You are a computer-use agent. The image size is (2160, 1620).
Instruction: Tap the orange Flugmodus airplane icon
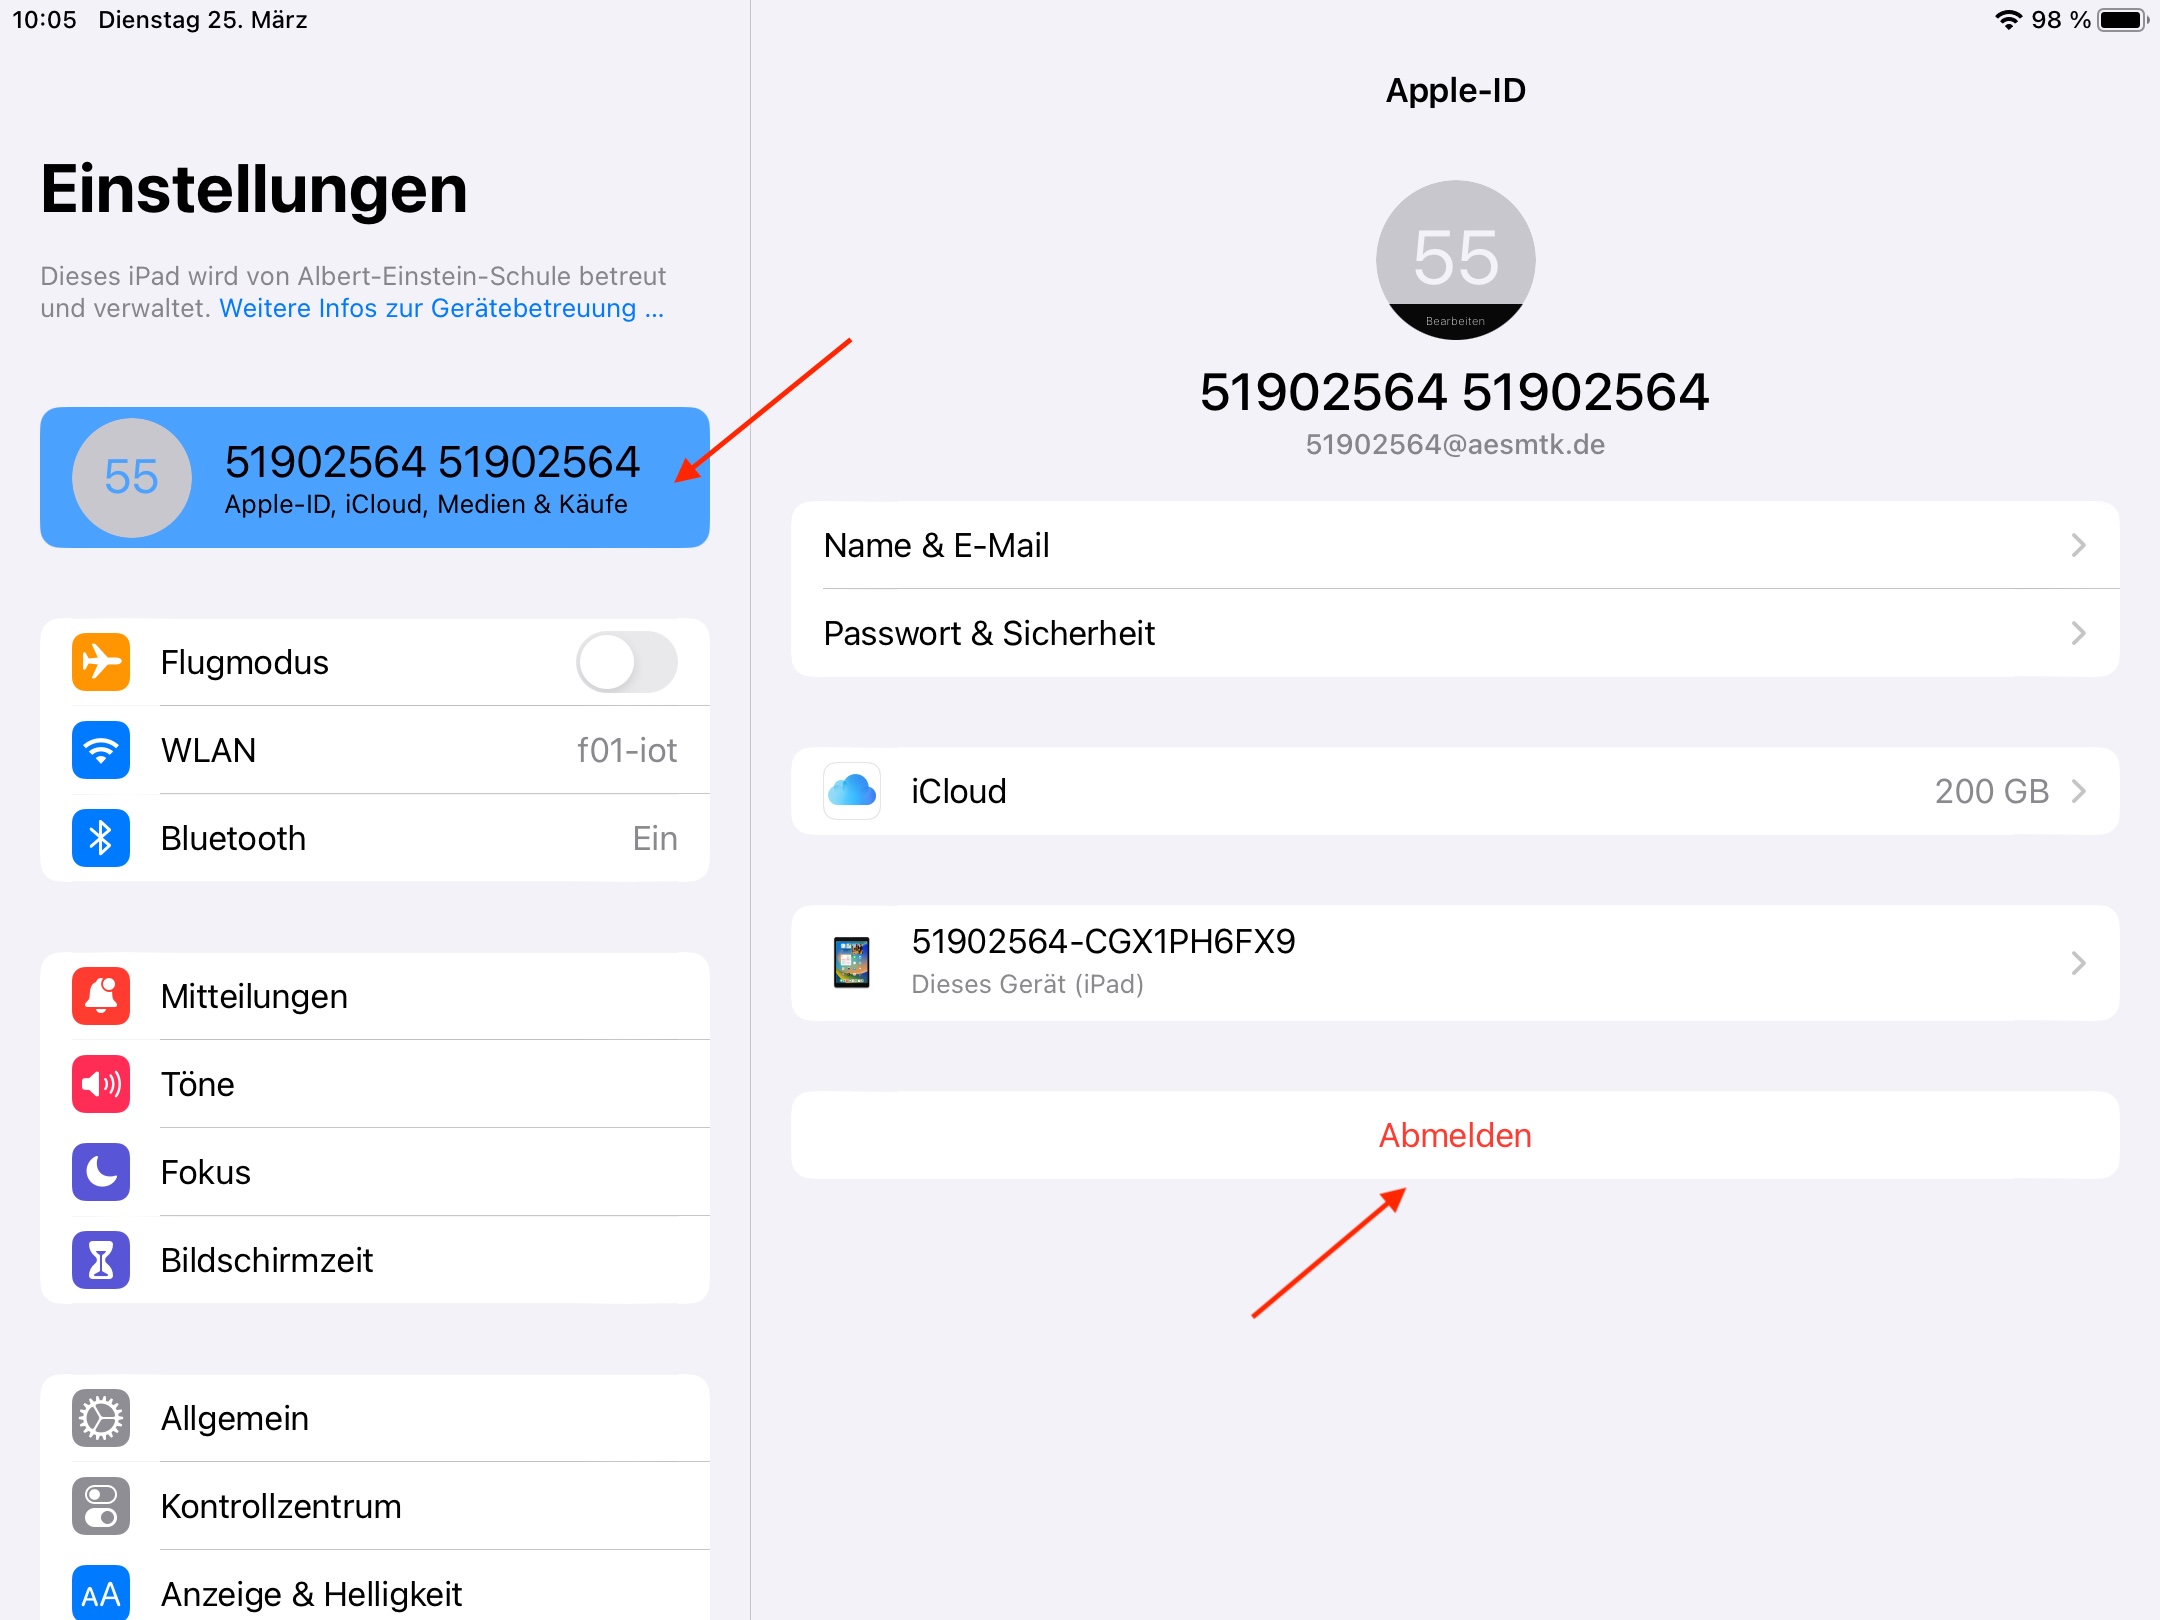tap(101, 662)
